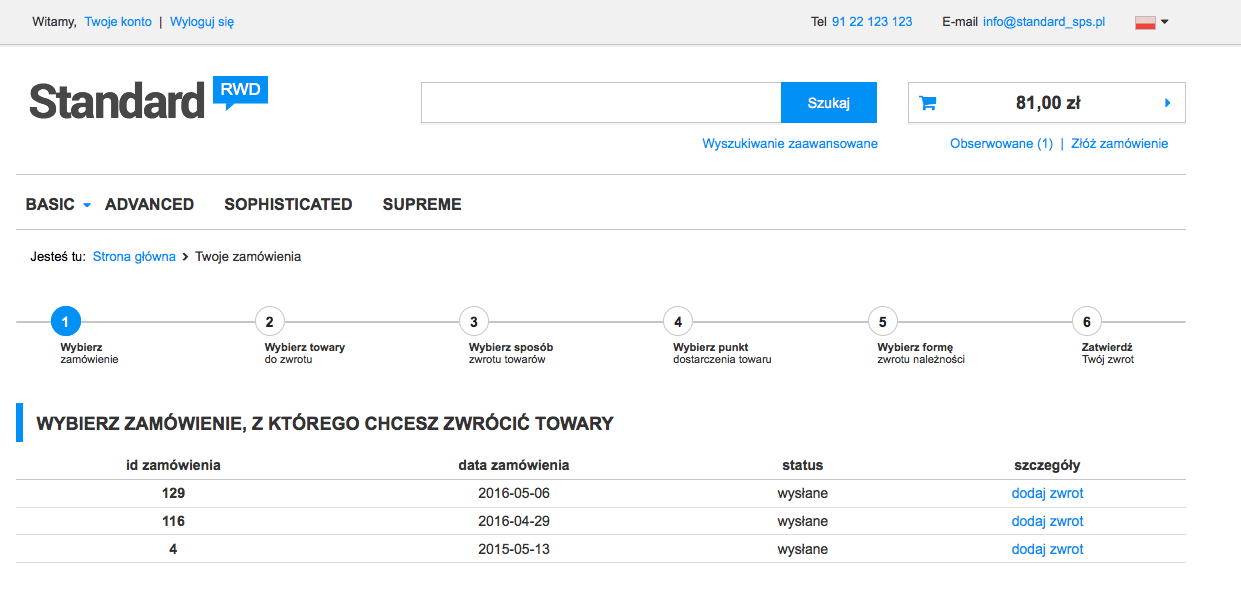Open Wyszukiwanie zaawansowane link
The width and height of the screenshot is (1241, 591).
tap(789, 143)
